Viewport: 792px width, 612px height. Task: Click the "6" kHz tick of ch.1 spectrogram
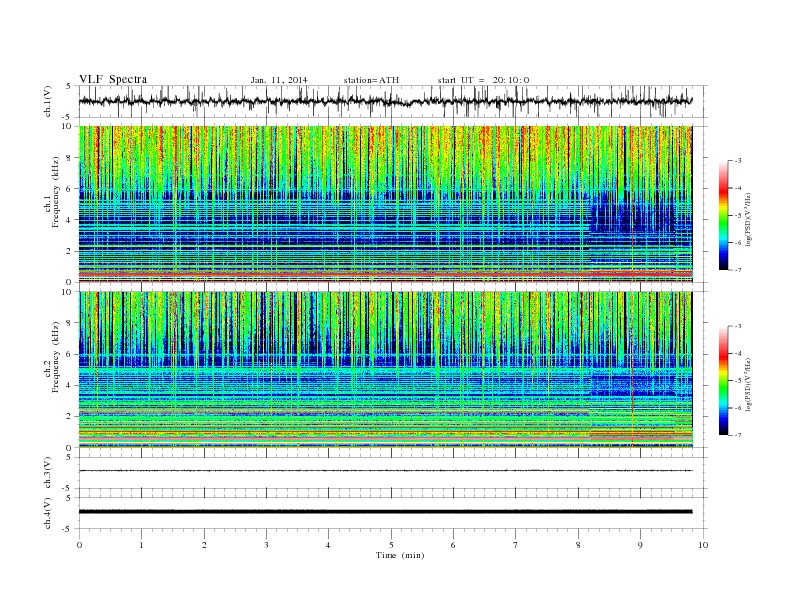coord(70,189)
